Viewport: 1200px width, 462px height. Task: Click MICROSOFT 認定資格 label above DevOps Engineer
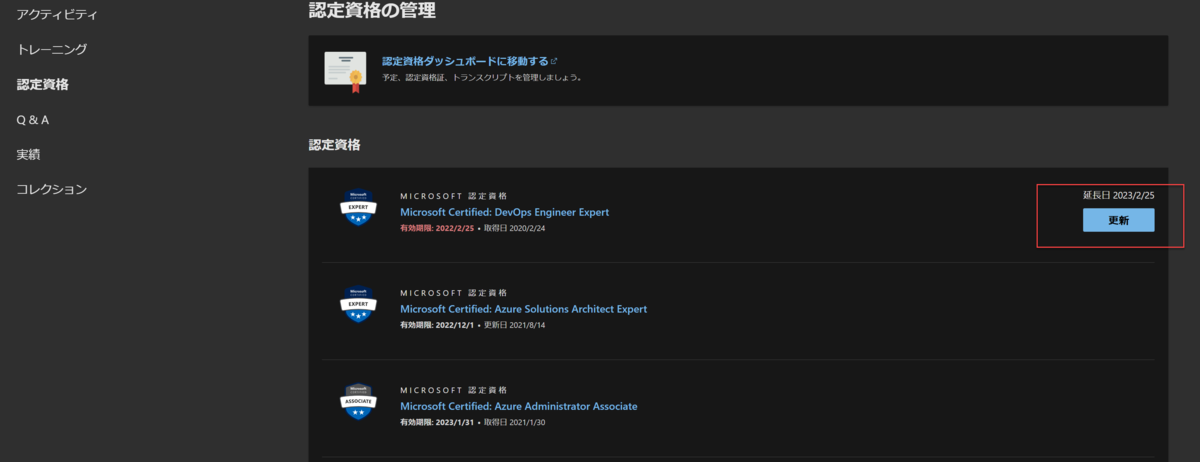pyautogui.click(x=453, y=196)
